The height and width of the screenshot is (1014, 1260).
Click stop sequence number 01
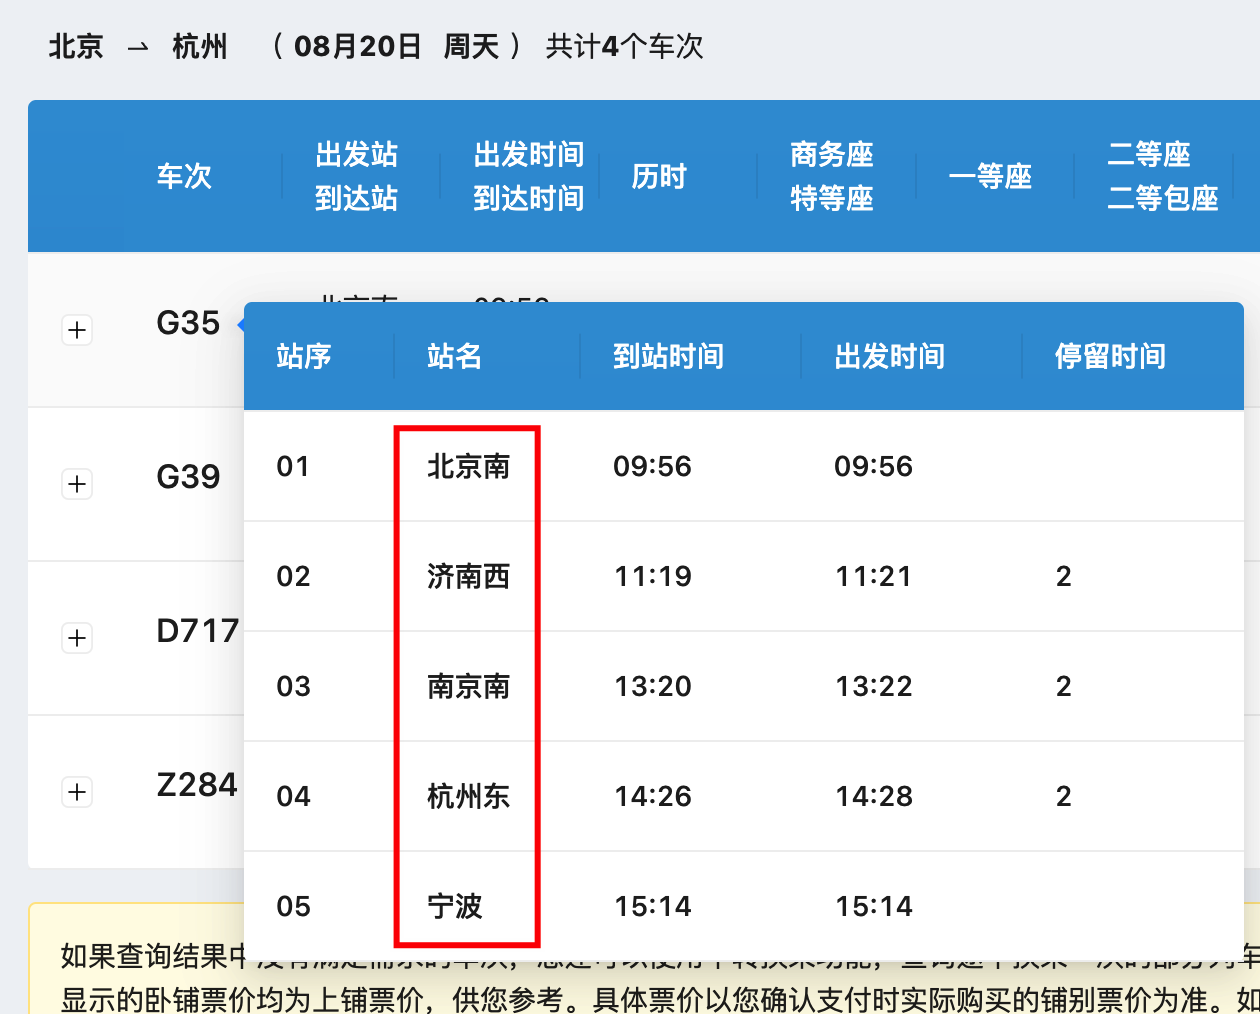(293, 466)
